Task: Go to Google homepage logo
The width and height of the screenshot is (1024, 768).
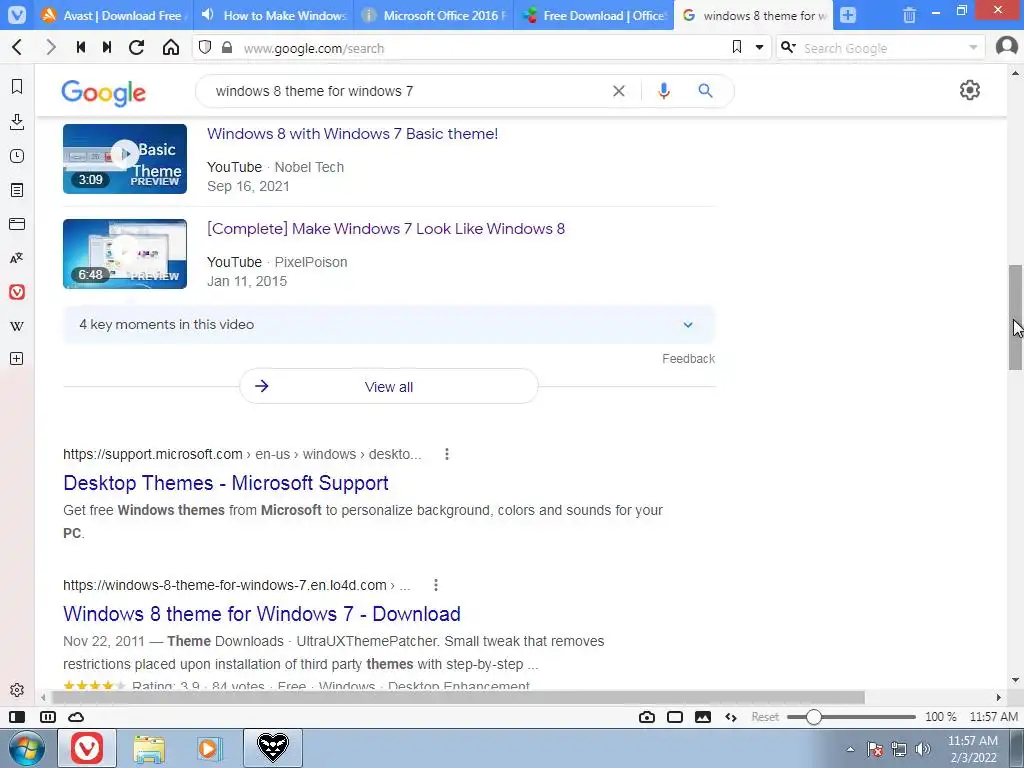Action: pyautogui.click(x=103, y=92)
